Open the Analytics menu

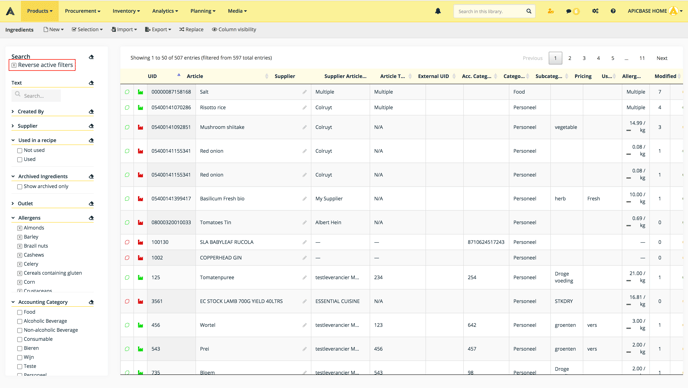point(165,11)
